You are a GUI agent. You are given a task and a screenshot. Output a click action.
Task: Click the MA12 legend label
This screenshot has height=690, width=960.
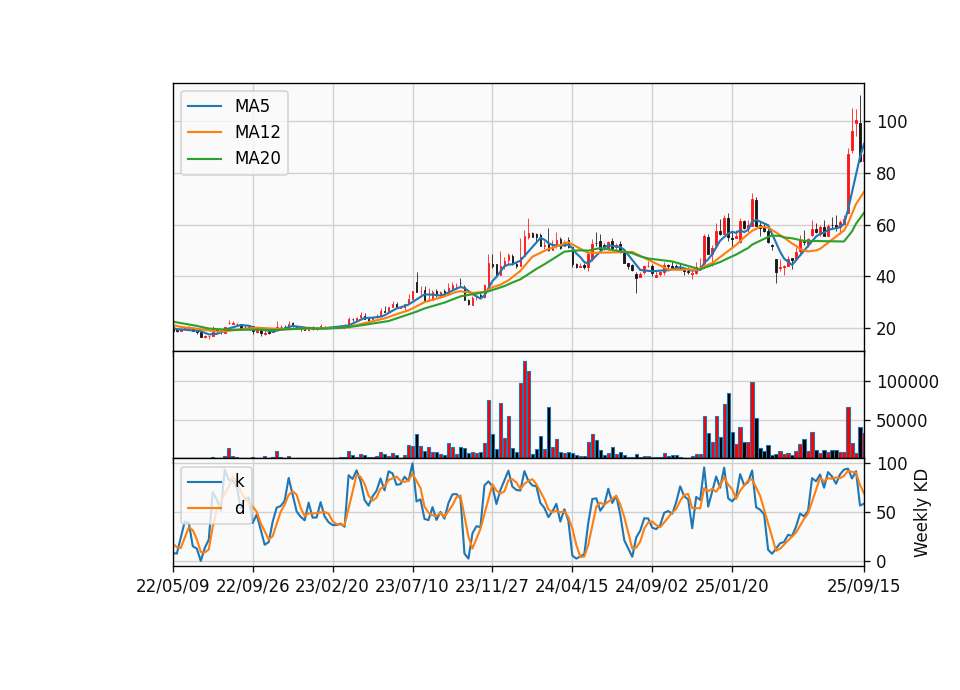coord(257,132)
